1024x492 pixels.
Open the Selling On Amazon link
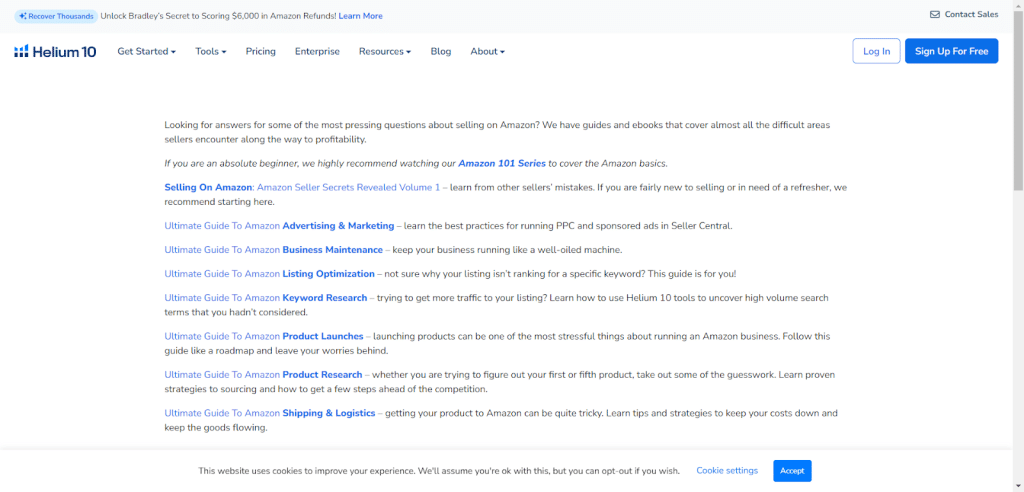coord(208,188)
